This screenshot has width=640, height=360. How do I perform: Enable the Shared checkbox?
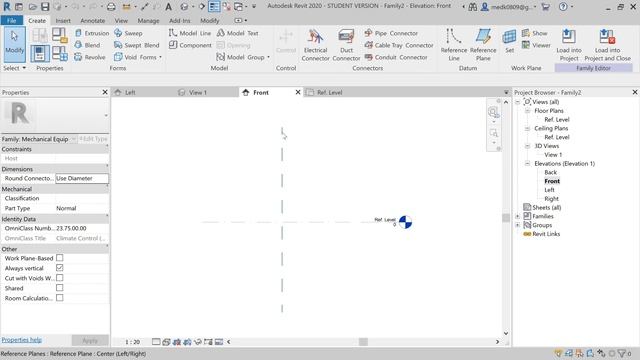[60, 288]
